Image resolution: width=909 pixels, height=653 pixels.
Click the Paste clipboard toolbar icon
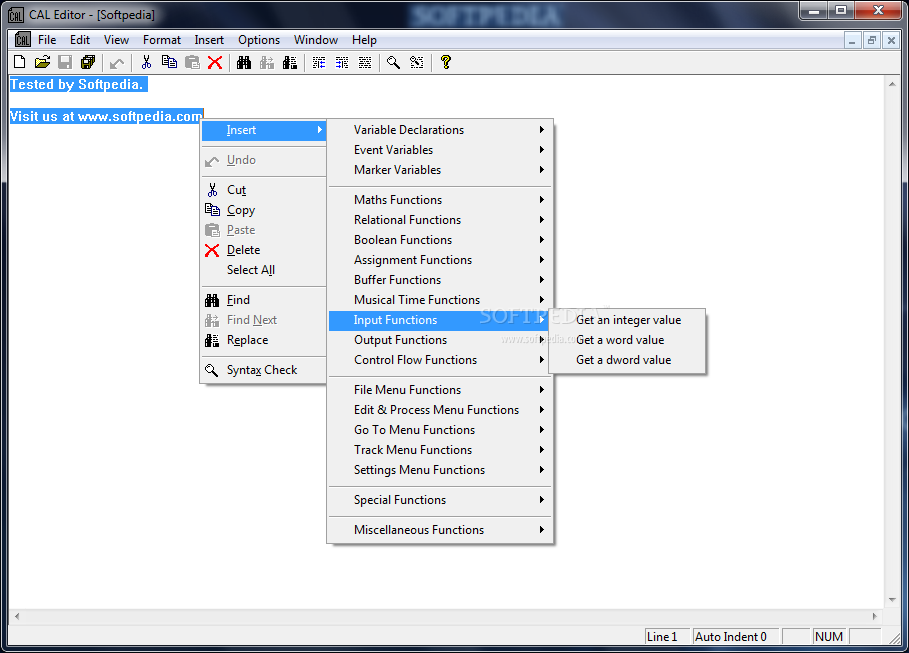pyautogui.click(x=192, y=62)
